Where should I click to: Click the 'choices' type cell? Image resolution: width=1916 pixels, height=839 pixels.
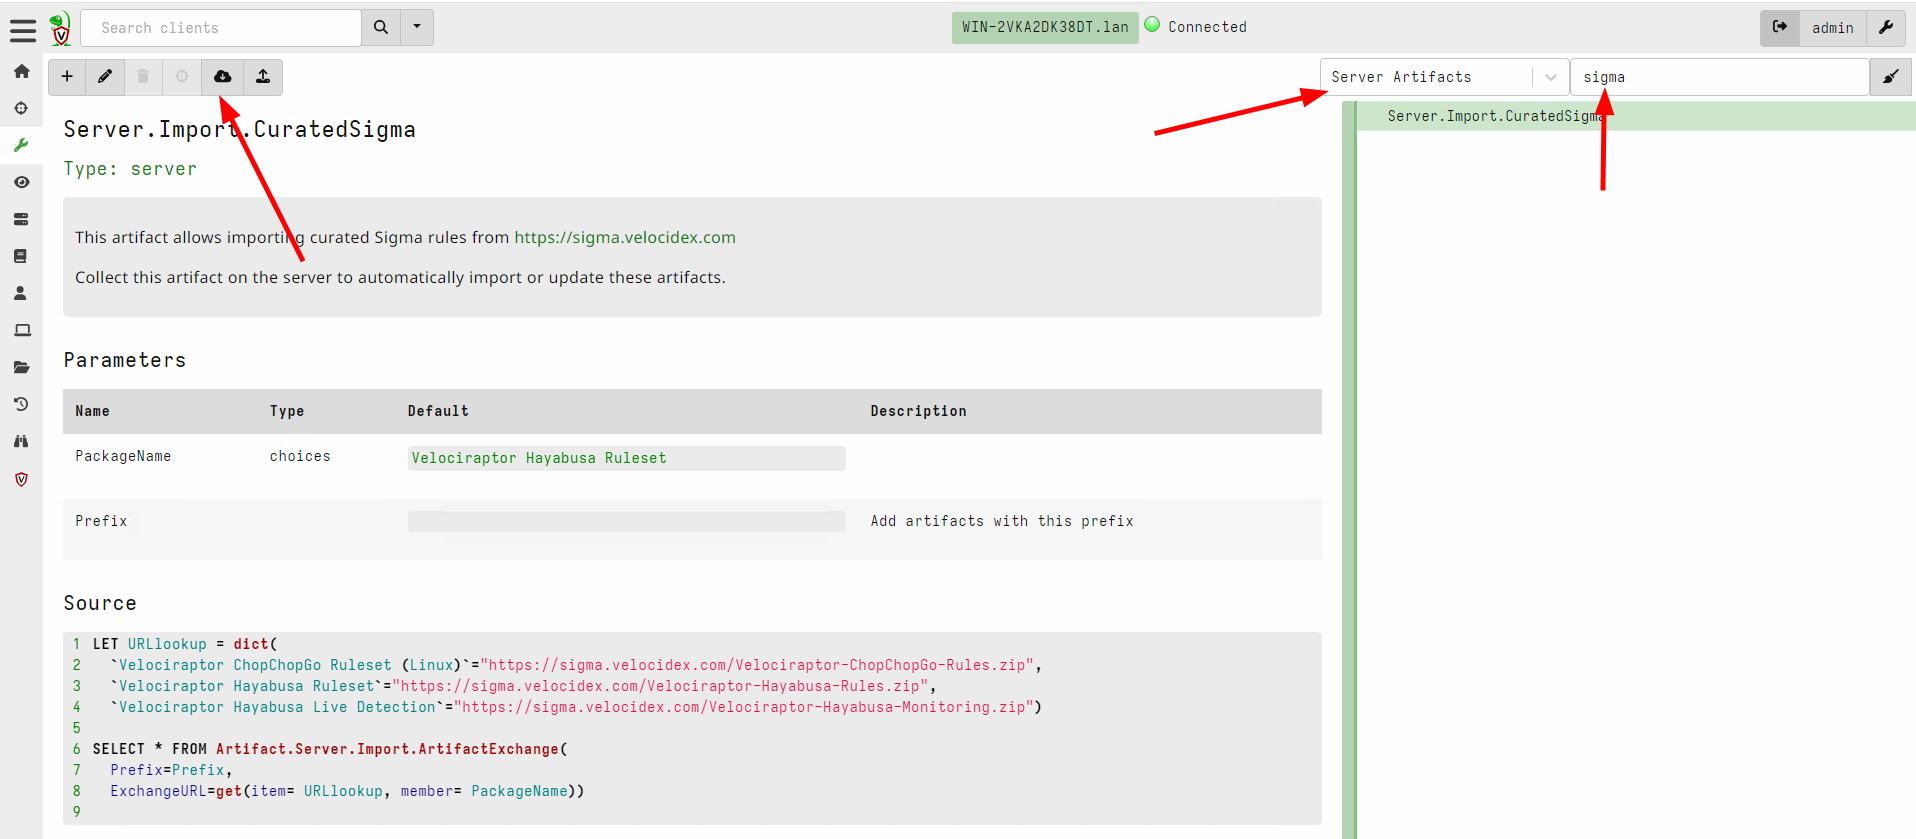click(300, 456)
